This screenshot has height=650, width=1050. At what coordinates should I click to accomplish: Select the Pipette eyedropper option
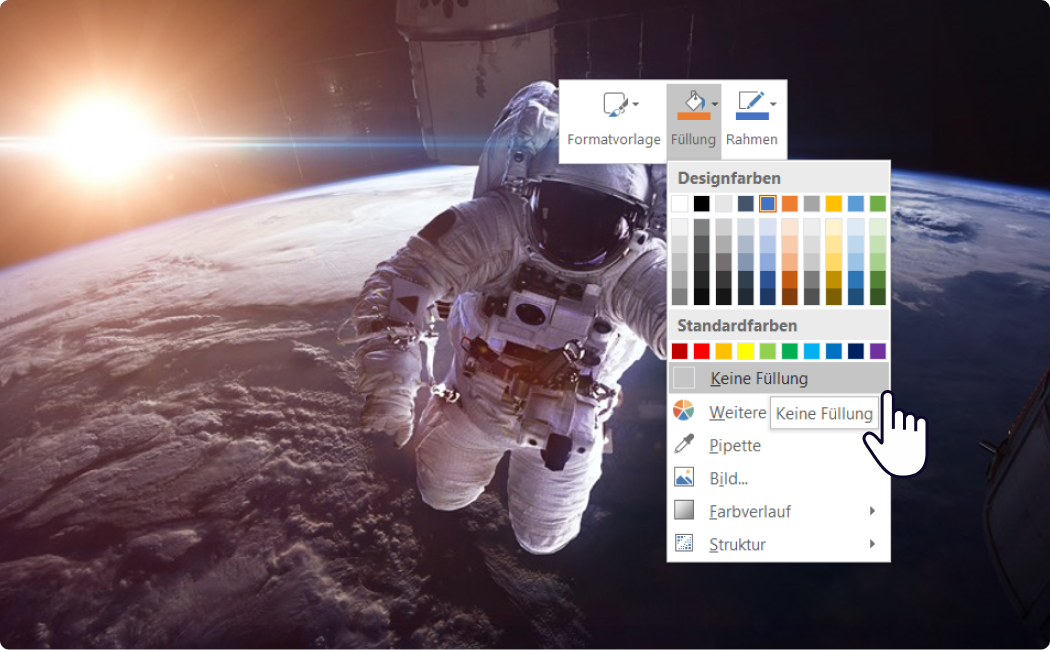tap(735, 445)
